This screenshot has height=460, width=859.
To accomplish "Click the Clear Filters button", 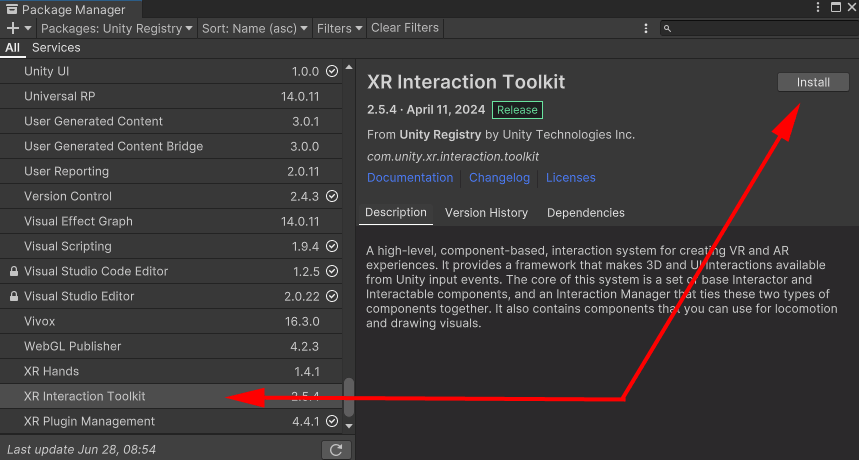I will (x=405, y=28).
